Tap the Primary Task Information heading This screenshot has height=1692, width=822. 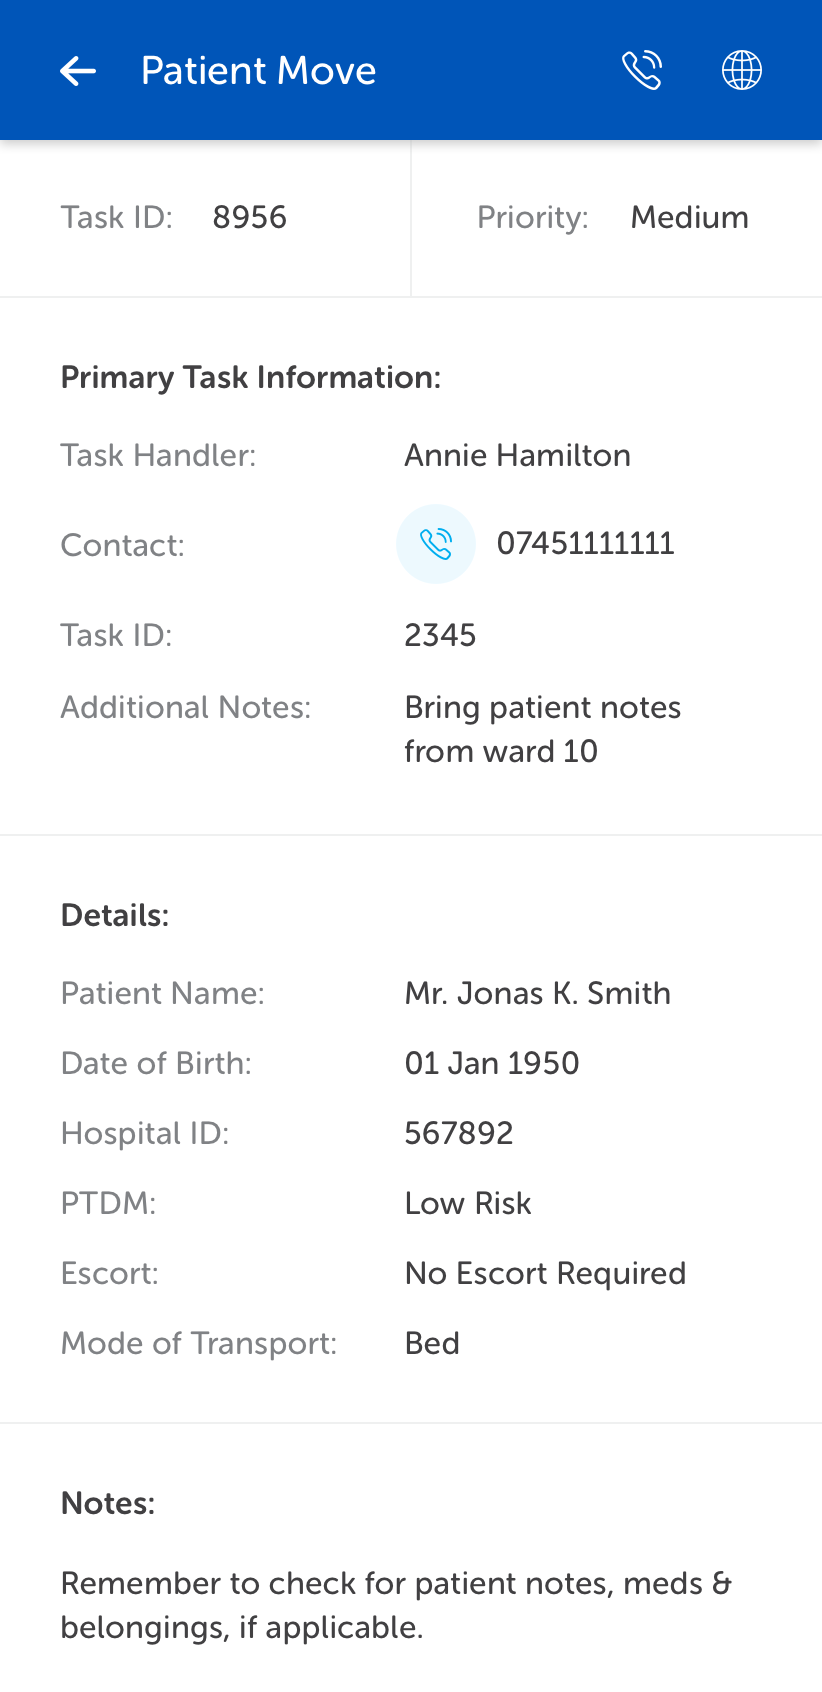250,377
